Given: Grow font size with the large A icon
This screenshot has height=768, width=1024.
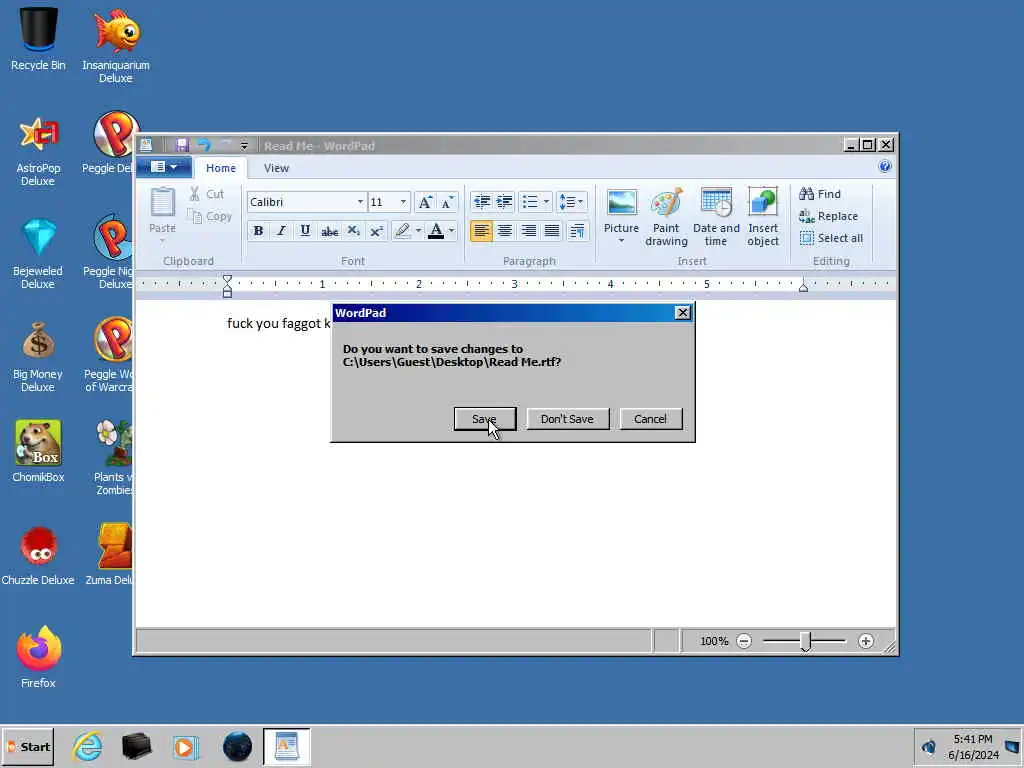Looking at the screenshot, I should tap(424, 202).
